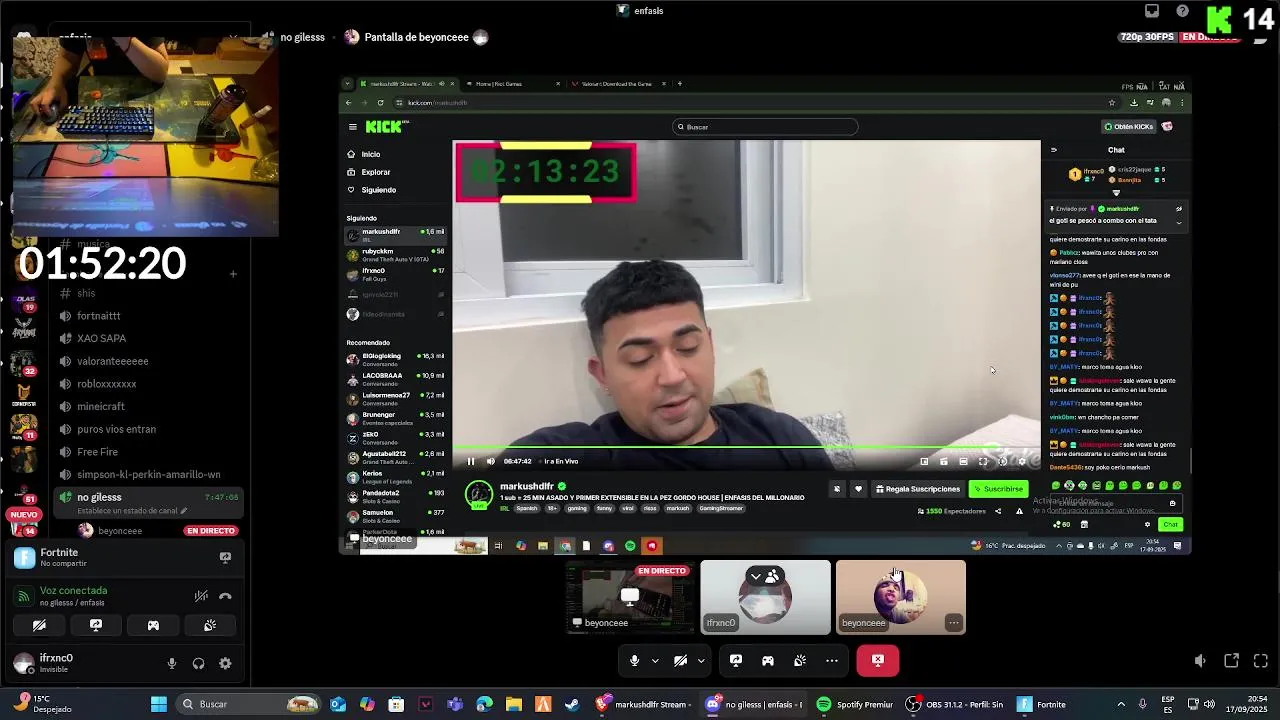The image size is (1280, 720).
Task: Edit the channel status text
Action: tap(132, 511)
